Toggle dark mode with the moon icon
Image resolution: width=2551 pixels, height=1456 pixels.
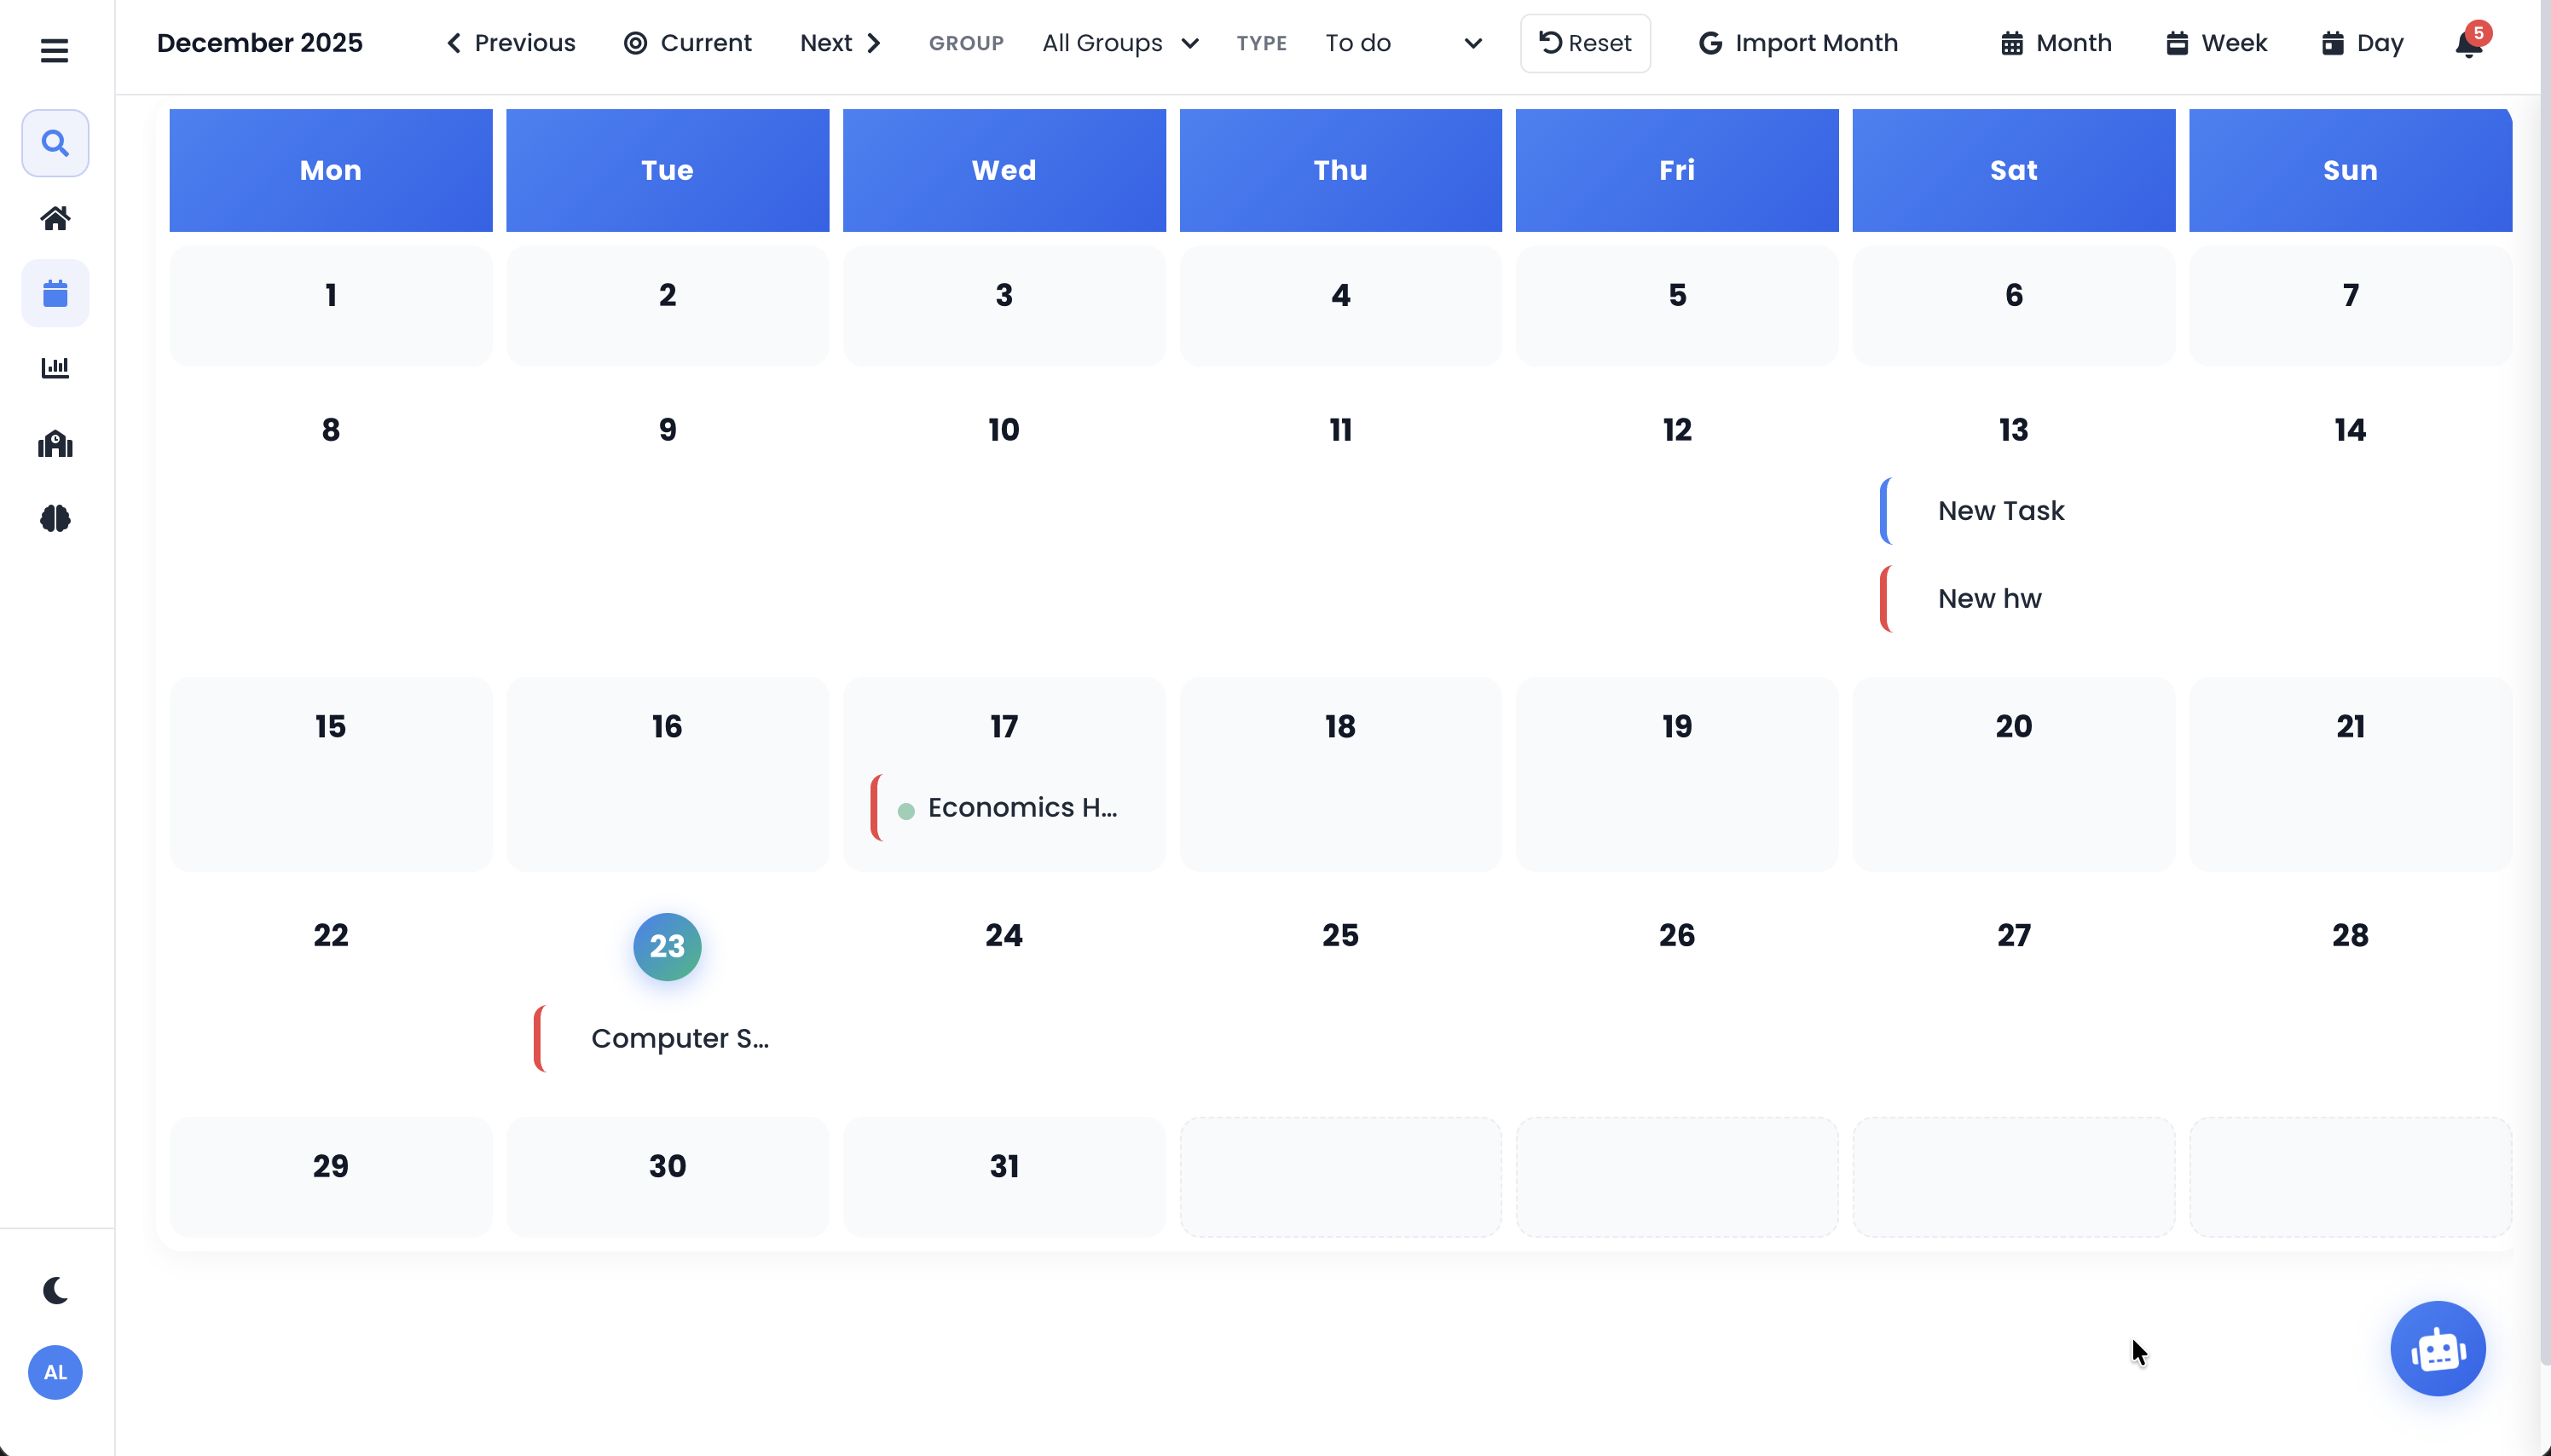pos(55,1290)
